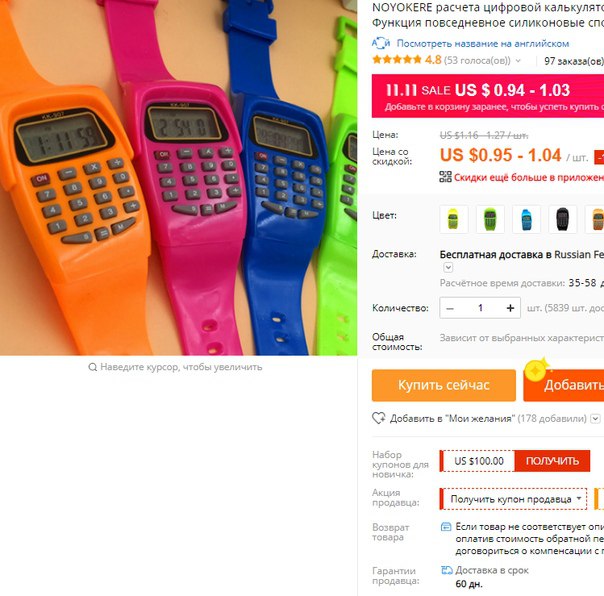604x596 pixels.
Task: Increase quantity with the plus button
Action: [510, 308]
